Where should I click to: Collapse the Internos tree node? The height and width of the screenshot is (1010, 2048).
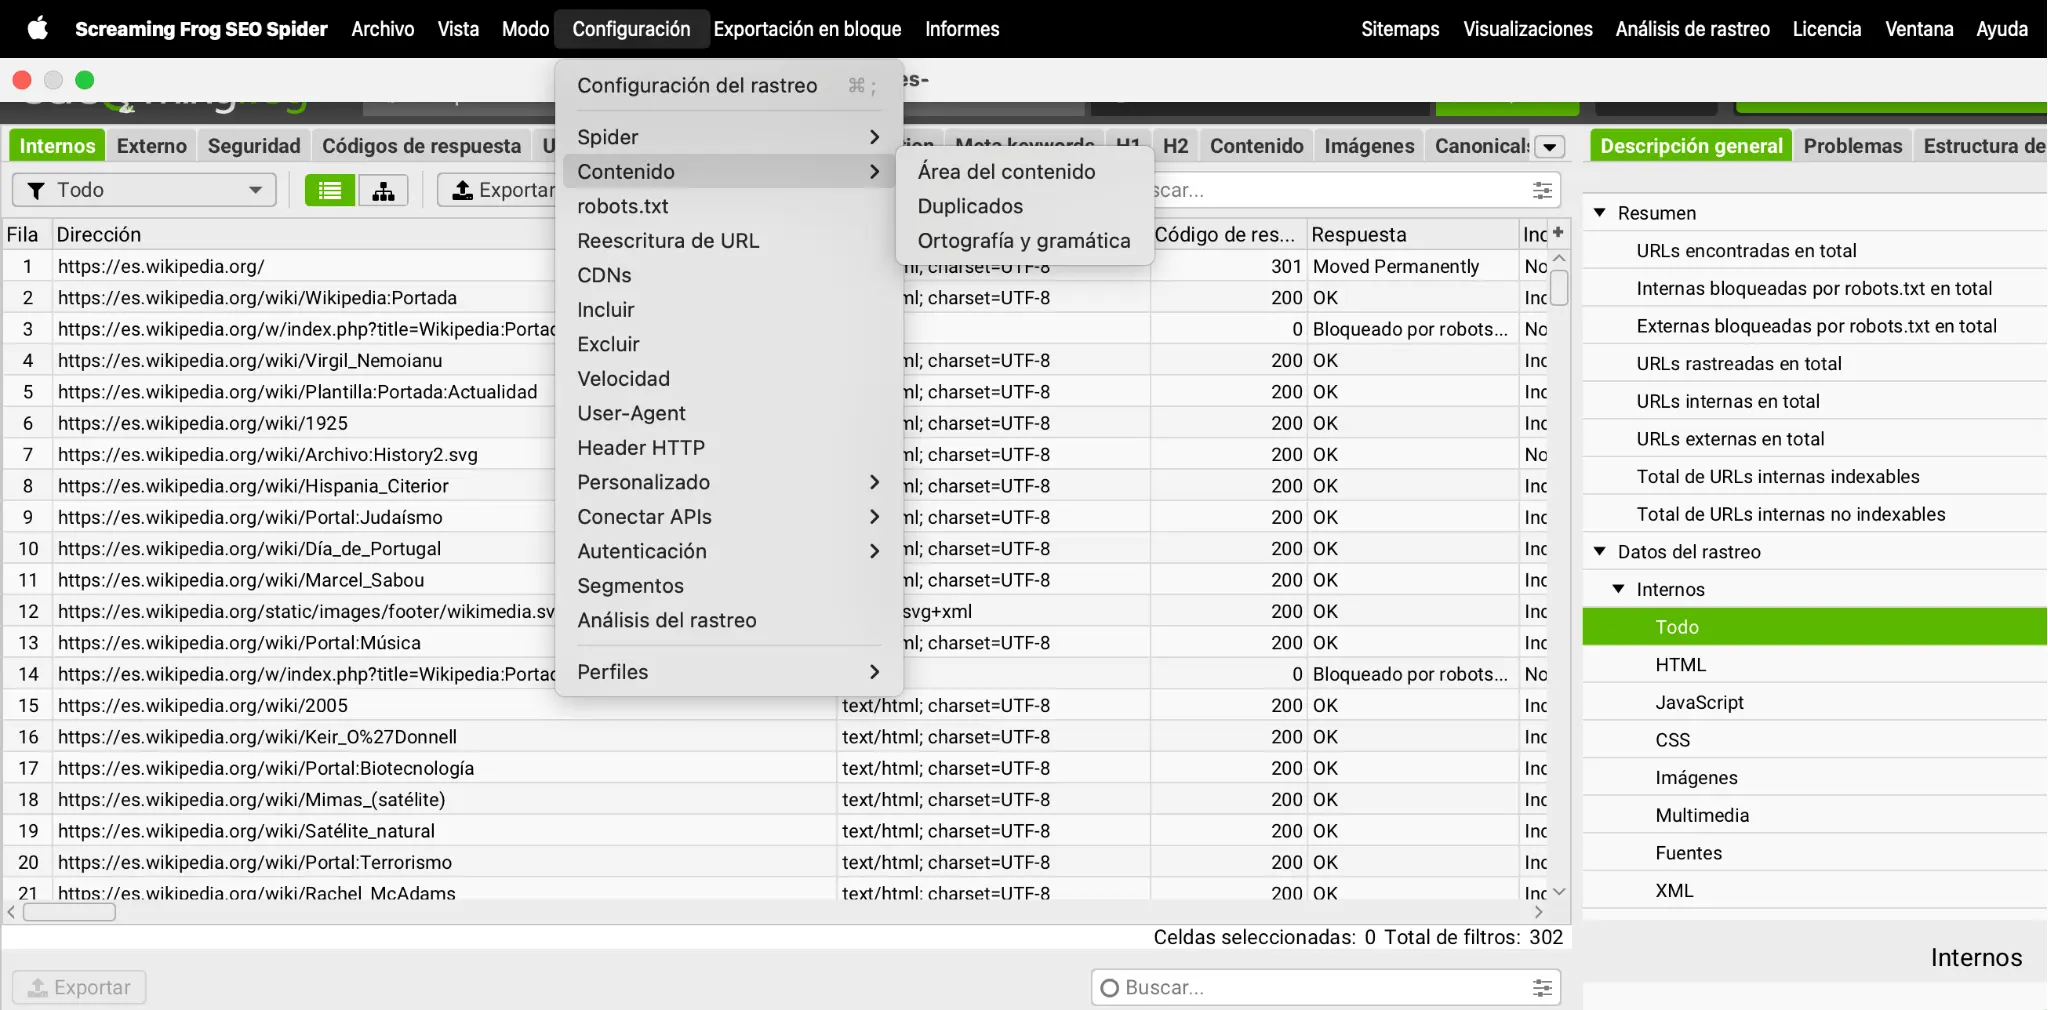point(1619,589)
